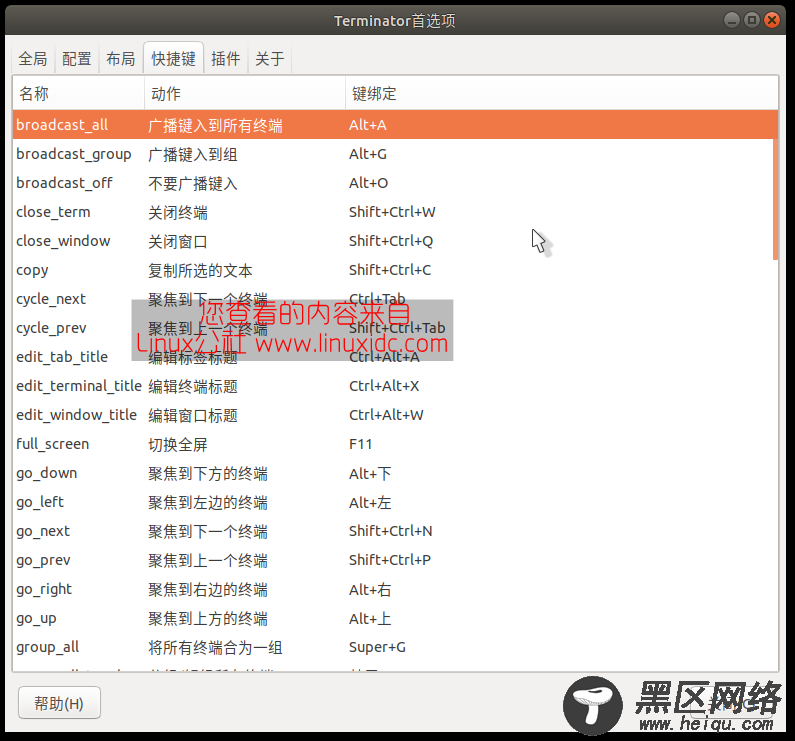
Task: Switch to the 全局 tab
Action: 33,59
